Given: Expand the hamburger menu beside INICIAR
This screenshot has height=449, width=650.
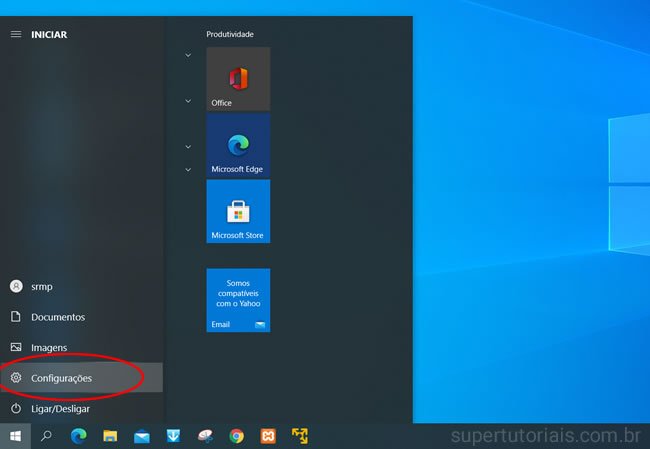Looking at the screenshot, I should coord(15,34).
